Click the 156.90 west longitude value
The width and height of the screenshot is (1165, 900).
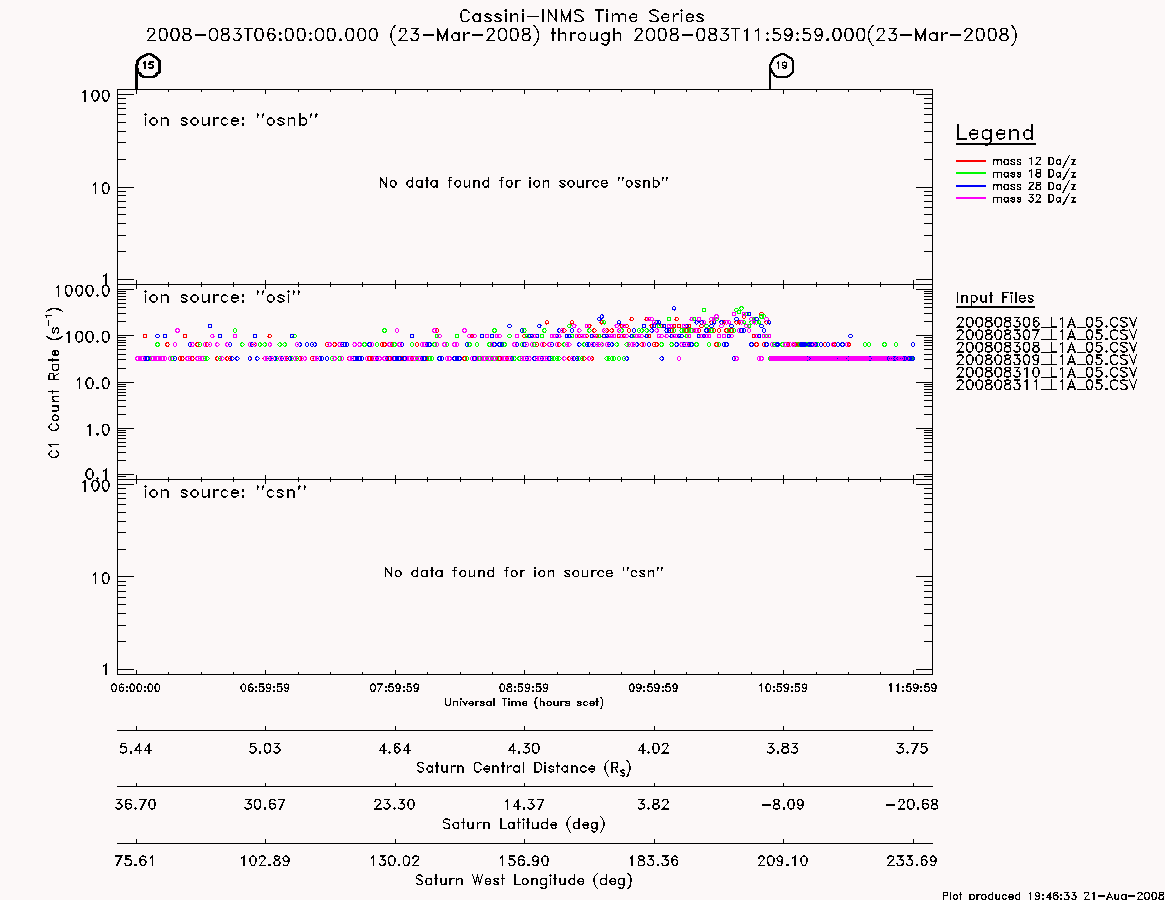point(524,861)
